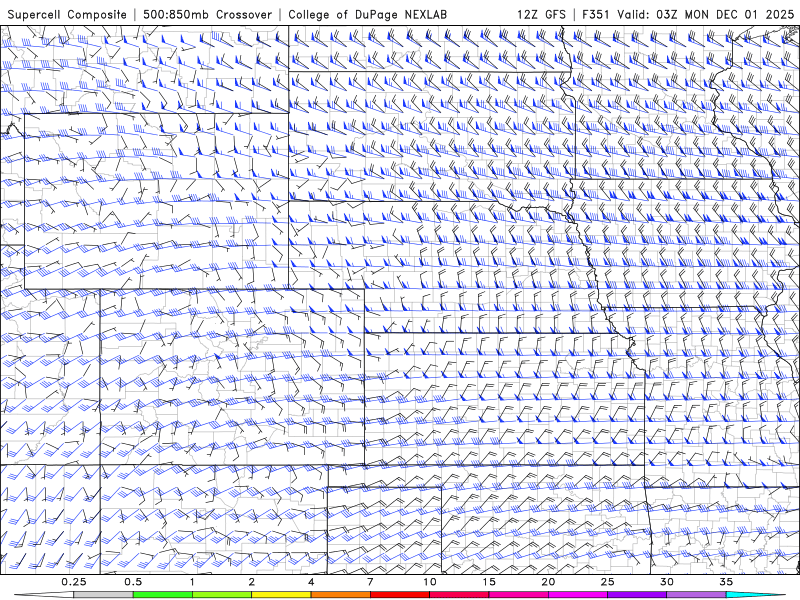Image resolution: width=800 pixels, height=600 pixels.
Task: Click the magenta 20–25 color bar segment
Action: pyautogui.click(x=578, y=595)
